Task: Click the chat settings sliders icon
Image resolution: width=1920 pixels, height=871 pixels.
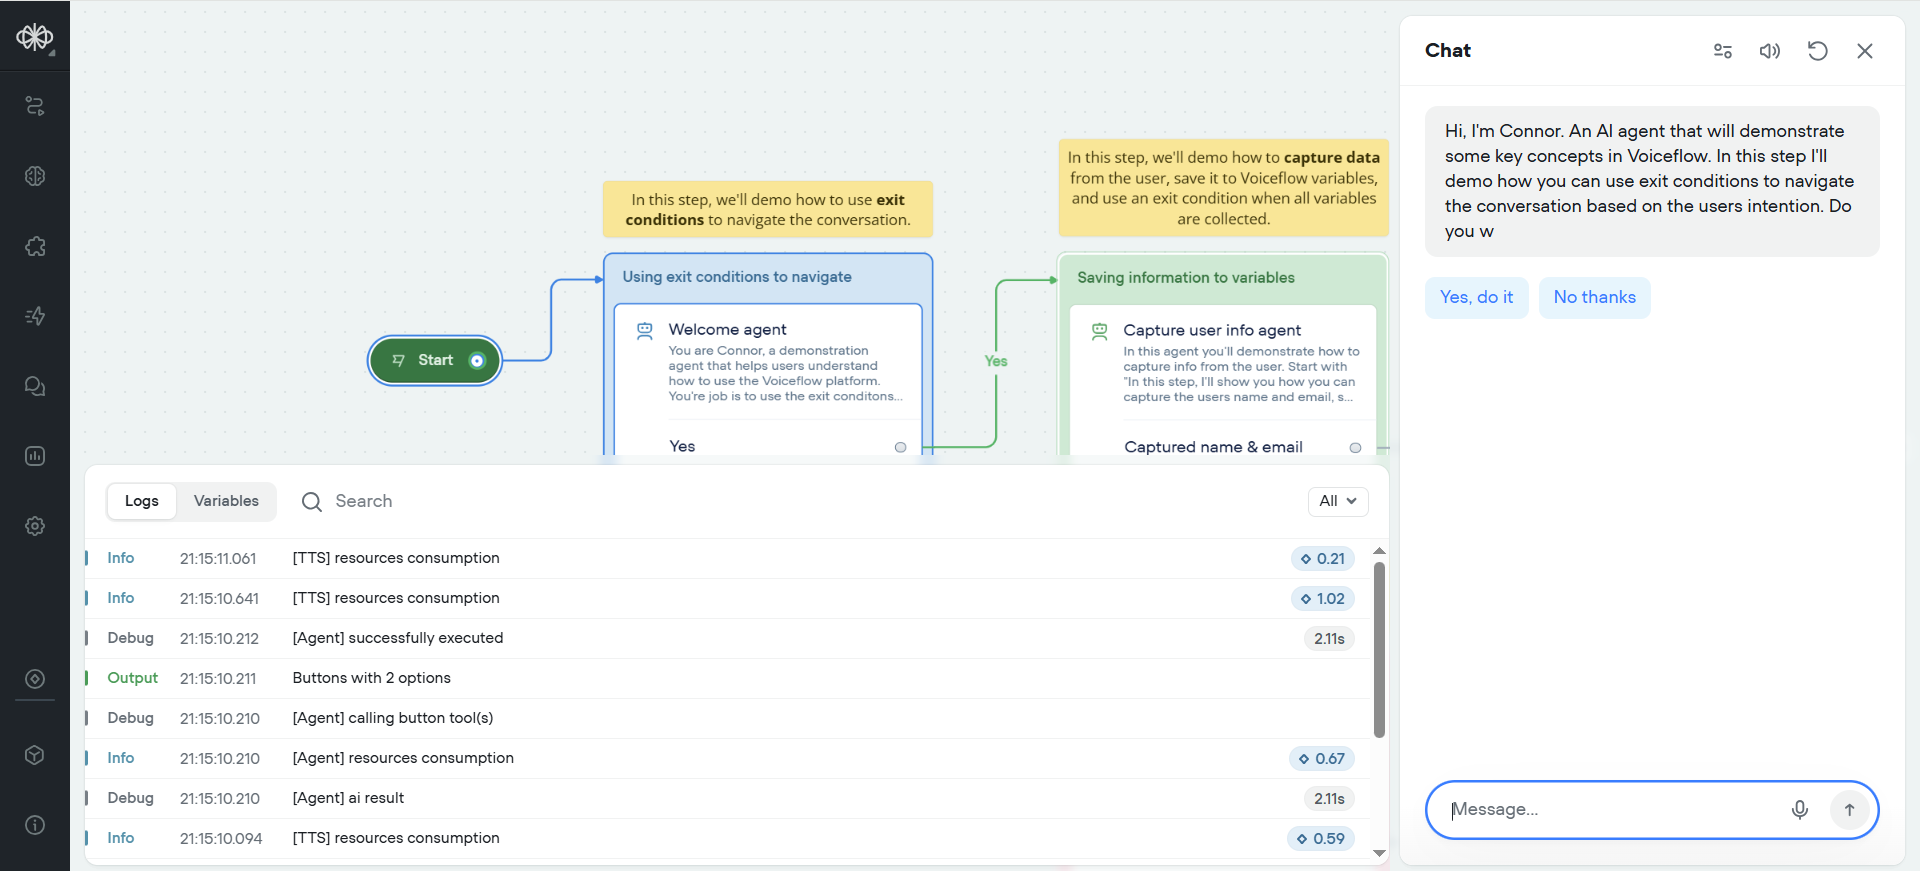Action: tap(1722, 51)
